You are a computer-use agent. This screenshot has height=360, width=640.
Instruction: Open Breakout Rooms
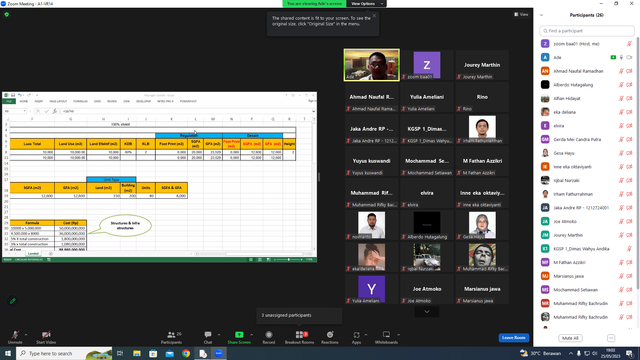[x=299, y=337]
